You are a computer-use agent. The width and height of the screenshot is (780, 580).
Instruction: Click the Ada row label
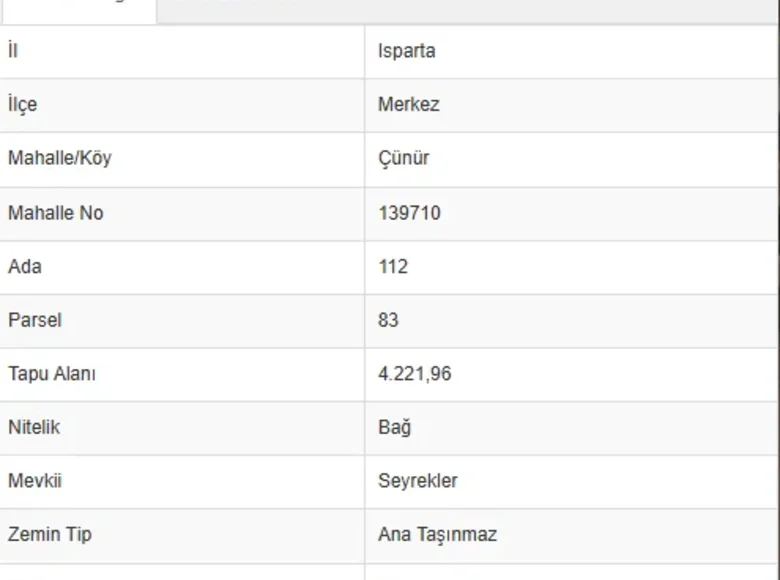25,267
